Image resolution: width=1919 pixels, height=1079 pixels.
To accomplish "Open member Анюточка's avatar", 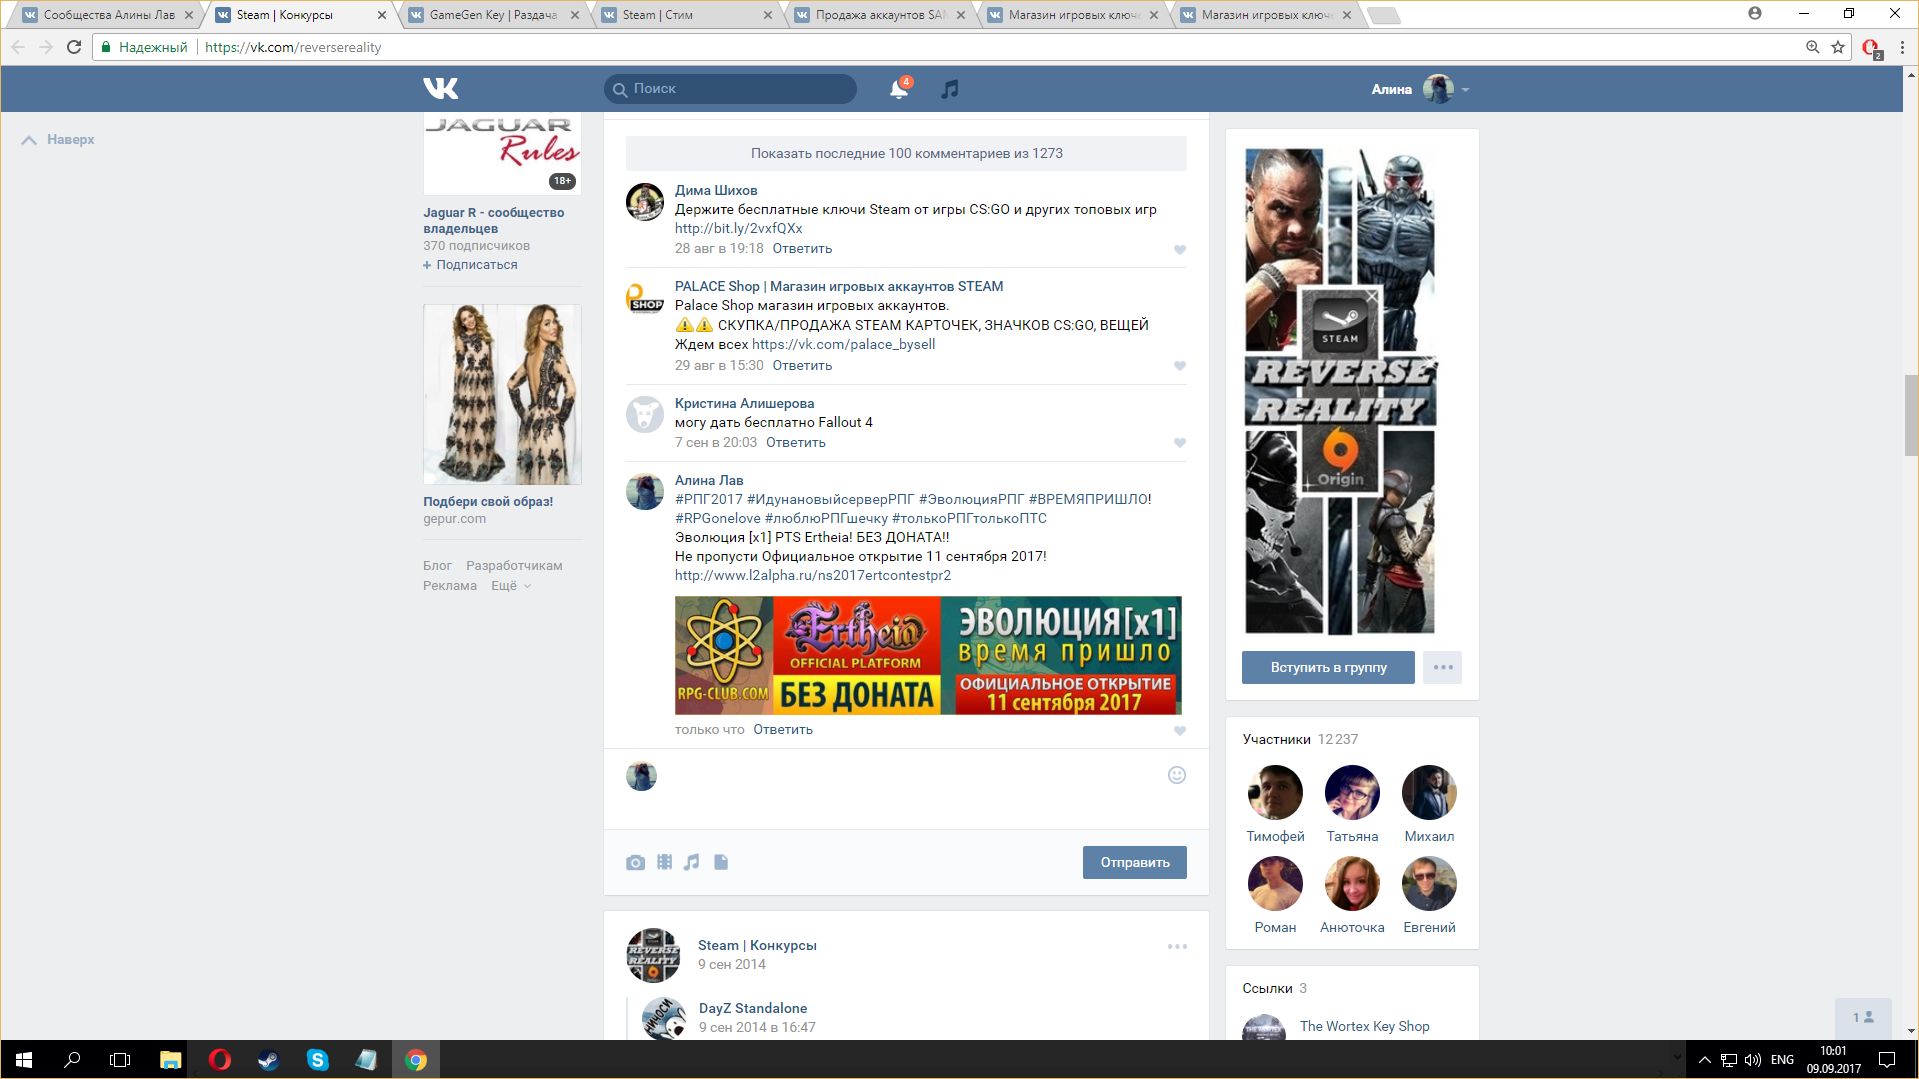I will 1352,883.
